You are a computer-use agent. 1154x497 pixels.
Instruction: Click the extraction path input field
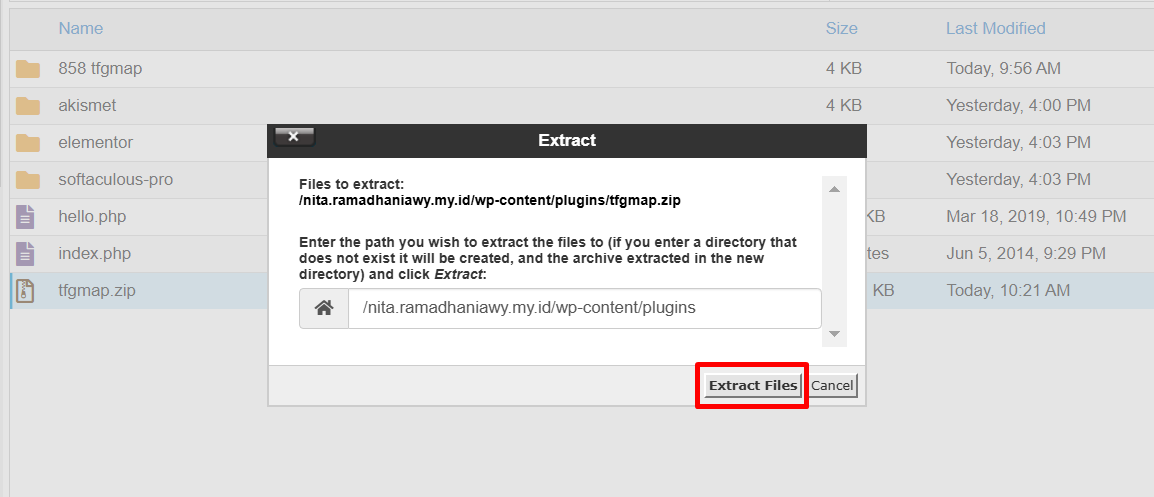click(x=584, y=309)
